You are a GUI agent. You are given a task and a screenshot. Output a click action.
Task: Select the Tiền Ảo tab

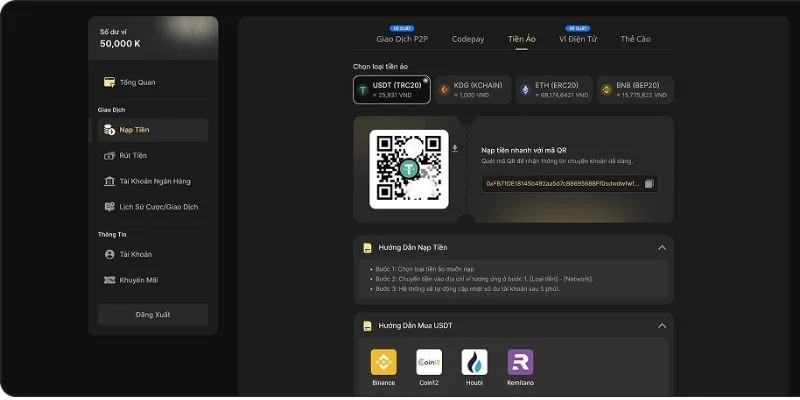tap(521, 39)
